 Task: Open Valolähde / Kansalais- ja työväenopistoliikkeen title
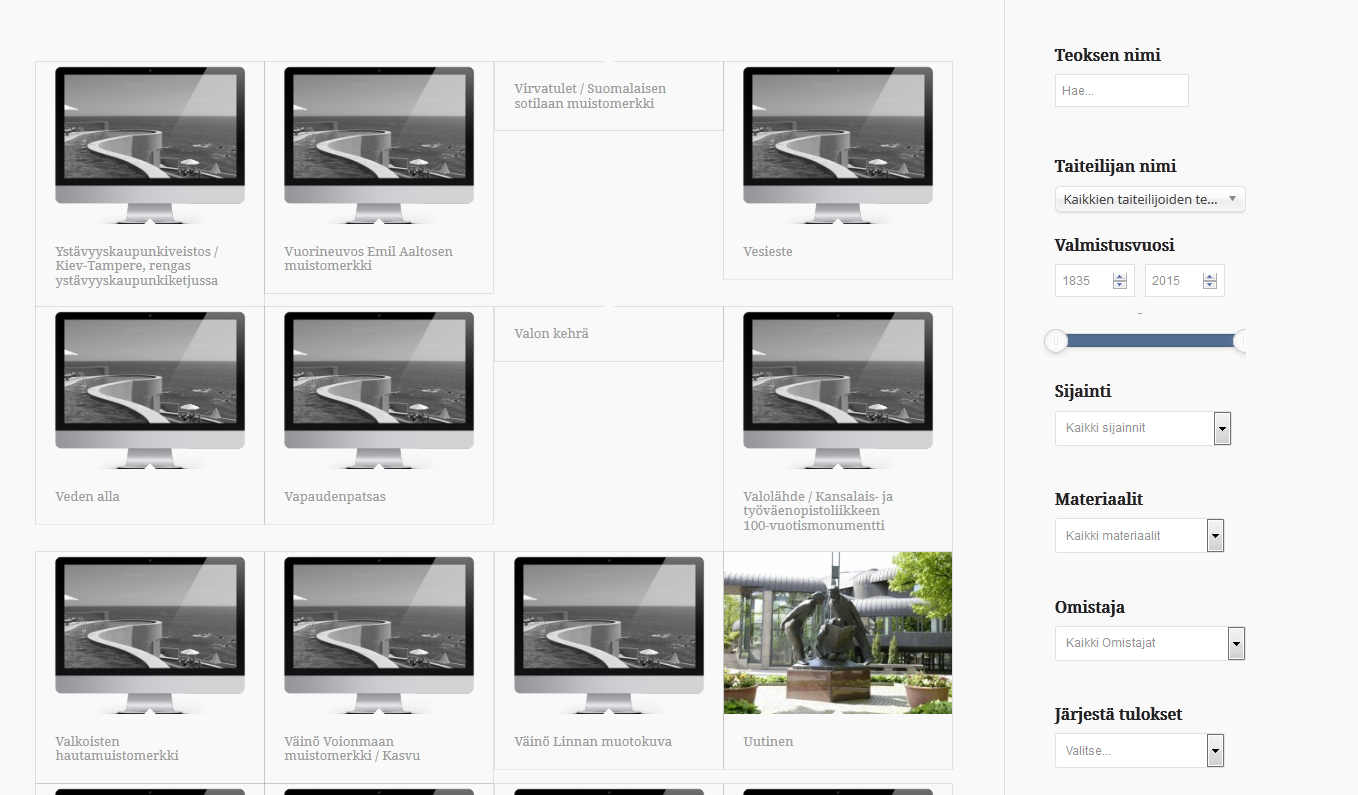click(x=818, y=511)
